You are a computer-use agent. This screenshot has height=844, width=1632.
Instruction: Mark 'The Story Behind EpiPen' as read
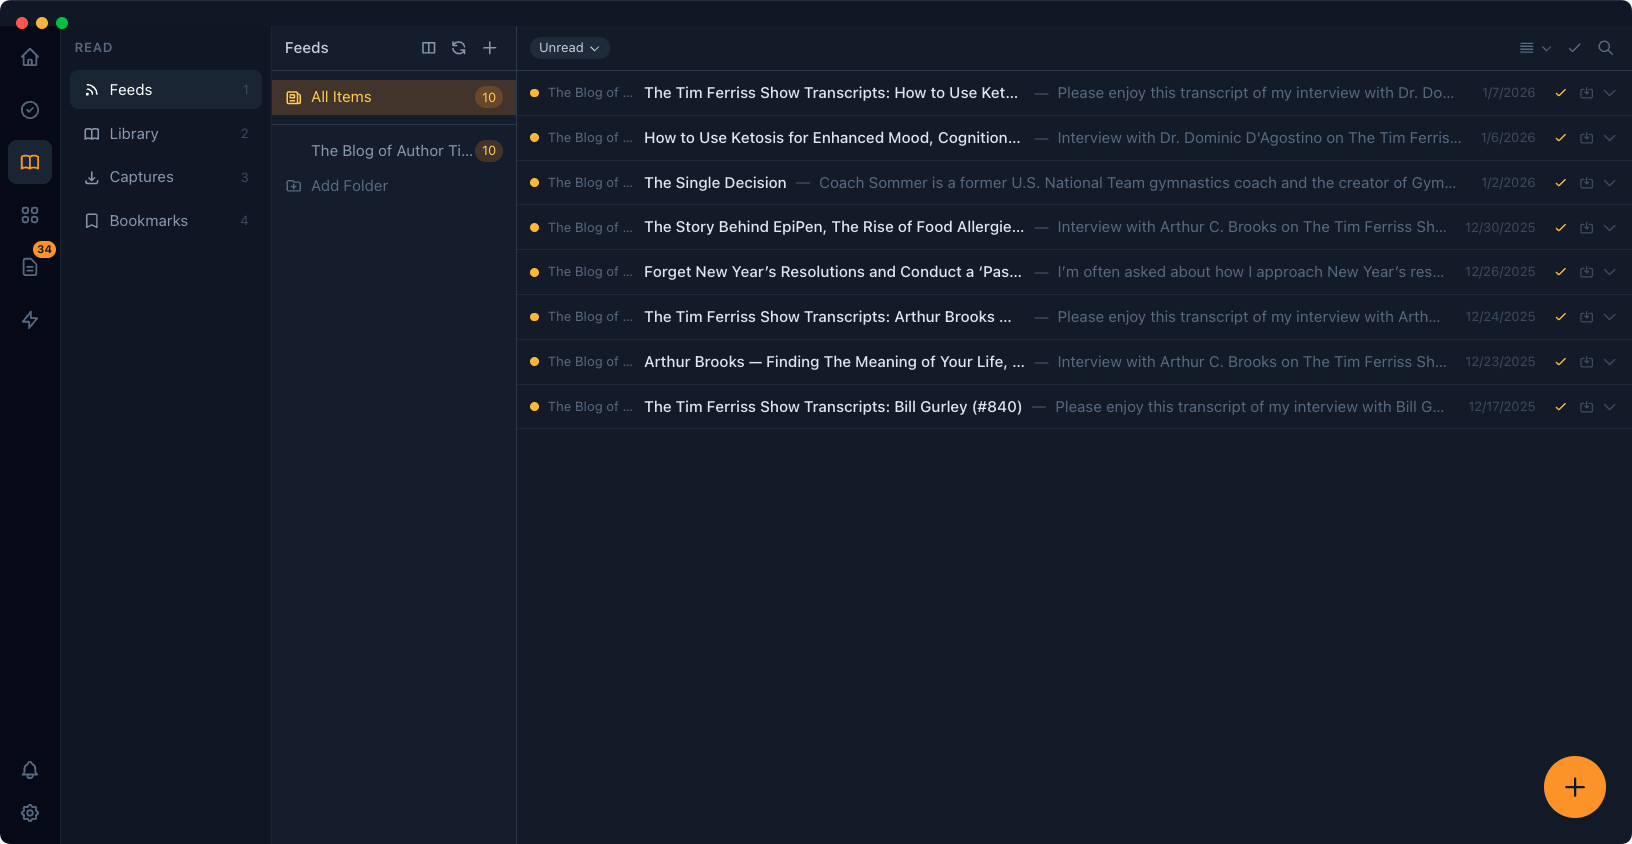1560,228
